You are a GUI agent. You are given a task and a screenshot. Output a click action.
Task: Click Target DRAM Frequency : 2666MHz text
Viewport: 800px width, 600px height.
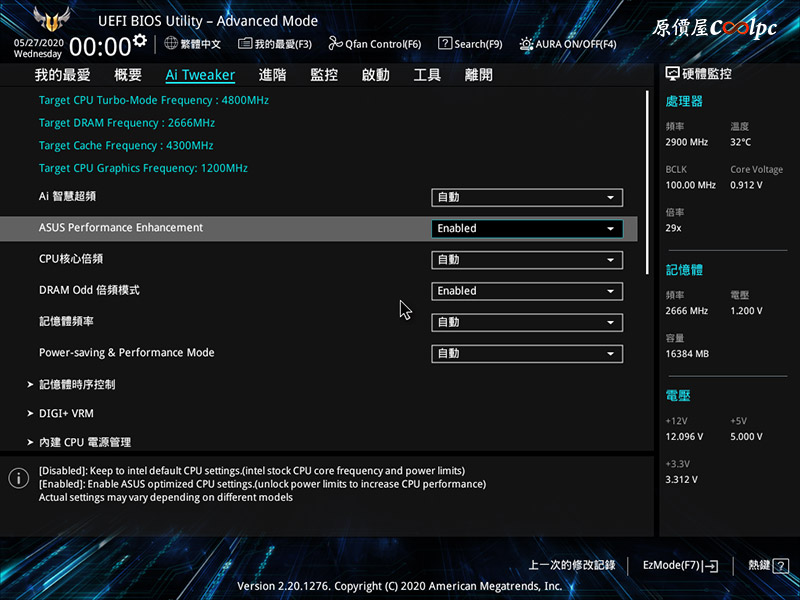pos(127,123)
